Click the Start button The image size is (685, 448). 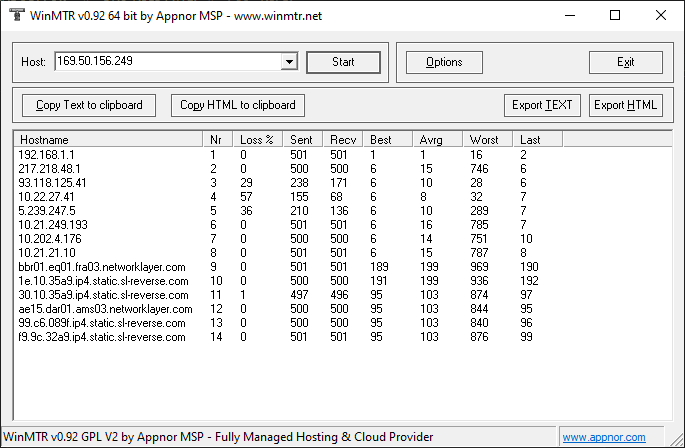(x=343, y=62)
